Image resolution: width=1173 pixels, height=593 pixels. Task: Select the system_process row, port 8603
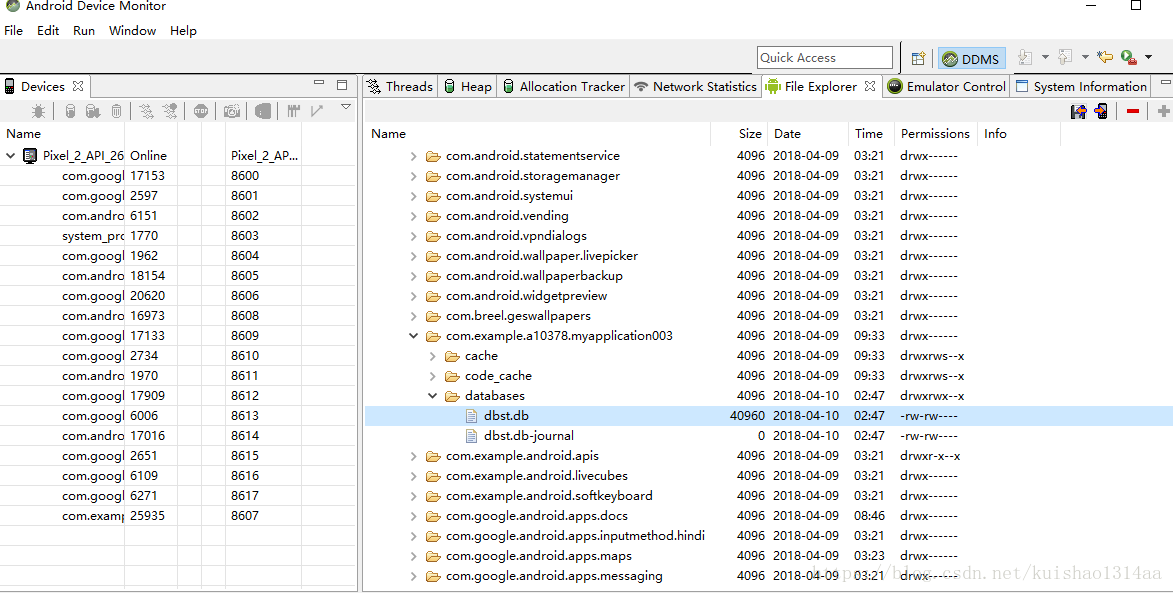pyautogui.click(x=178, y=236)
